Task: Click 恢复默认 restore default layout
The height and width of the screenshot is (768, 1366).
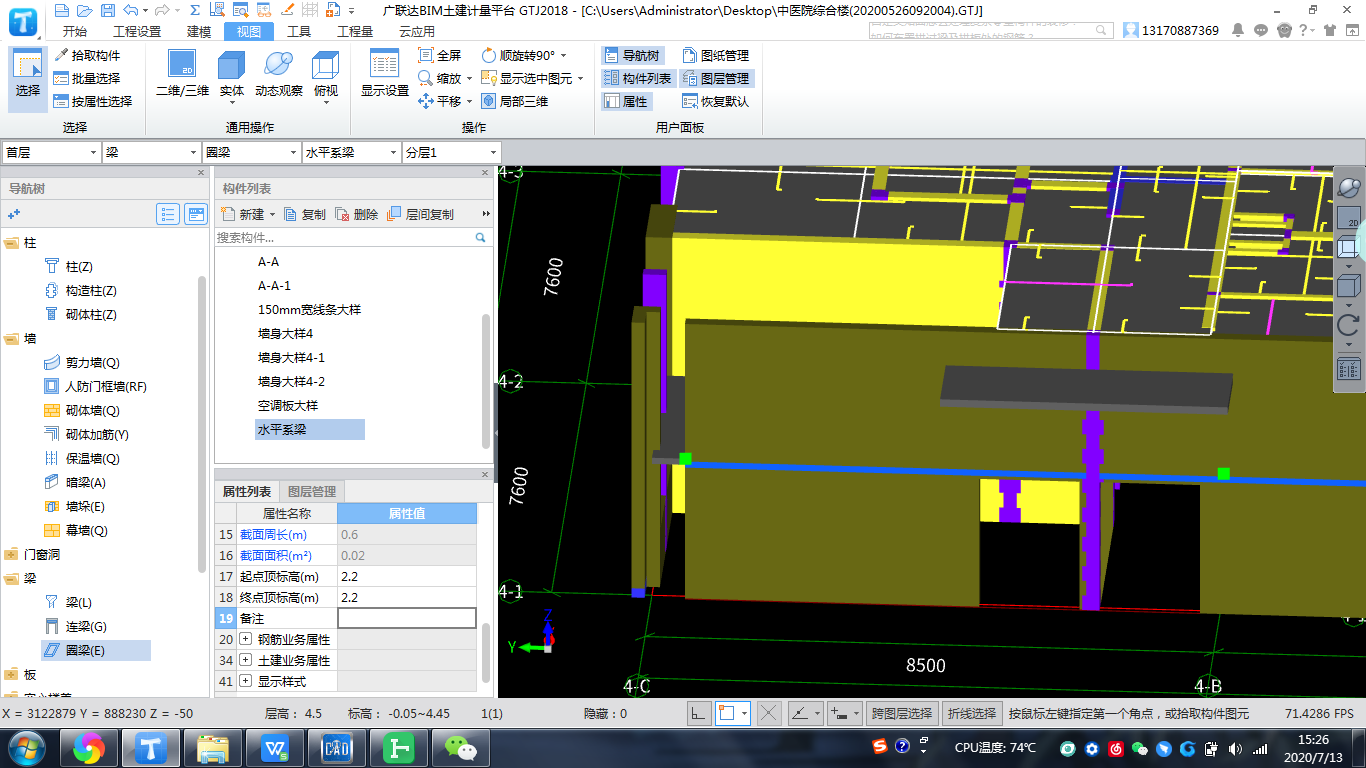Action: click(716, 101)
